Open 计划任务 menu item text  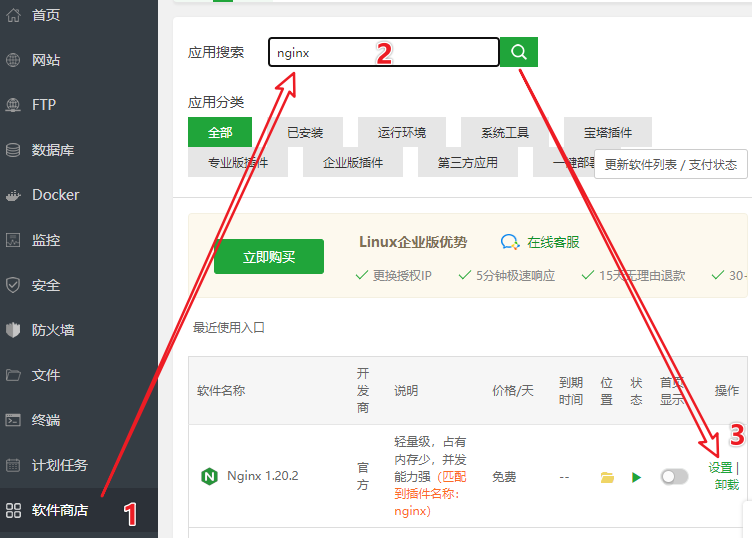[x=60, y=465]
